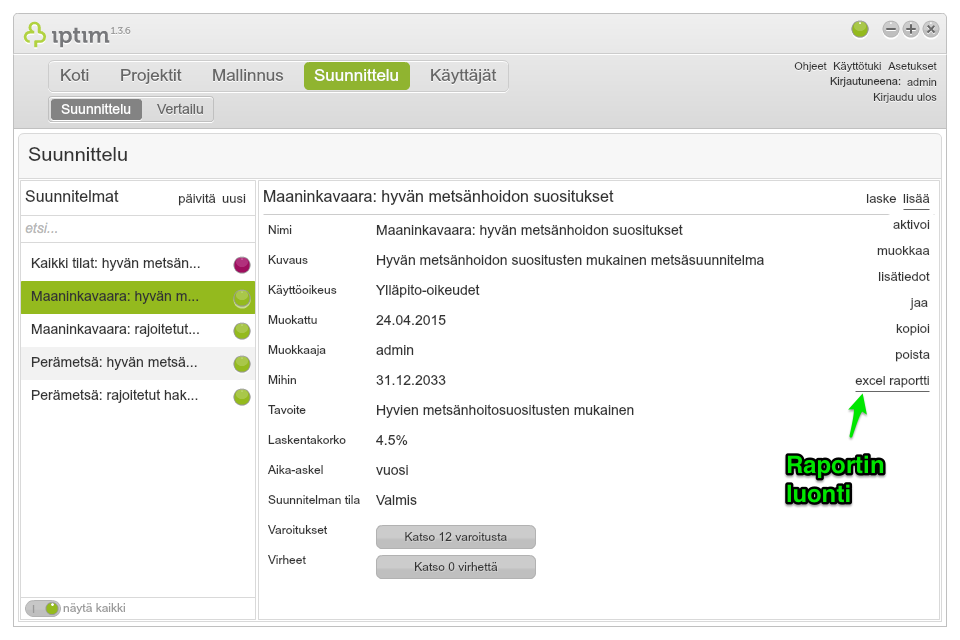Click the 'Katso 0 virhettä' button
Viewport: 960px width, 640px height.
[x=455, y=566]
